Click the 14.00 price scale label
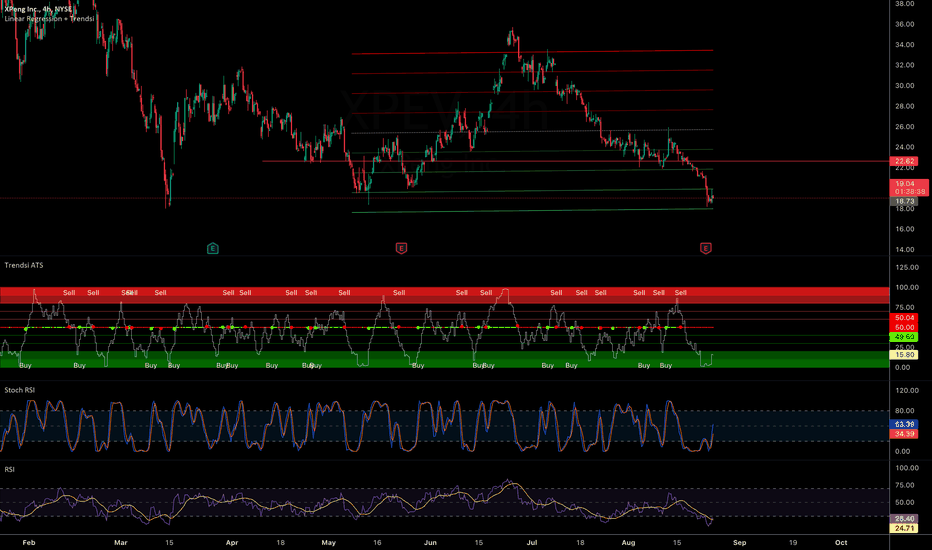The width and height of the screenshot is (932, 550). pyautogui.click(x=905, y=250)
